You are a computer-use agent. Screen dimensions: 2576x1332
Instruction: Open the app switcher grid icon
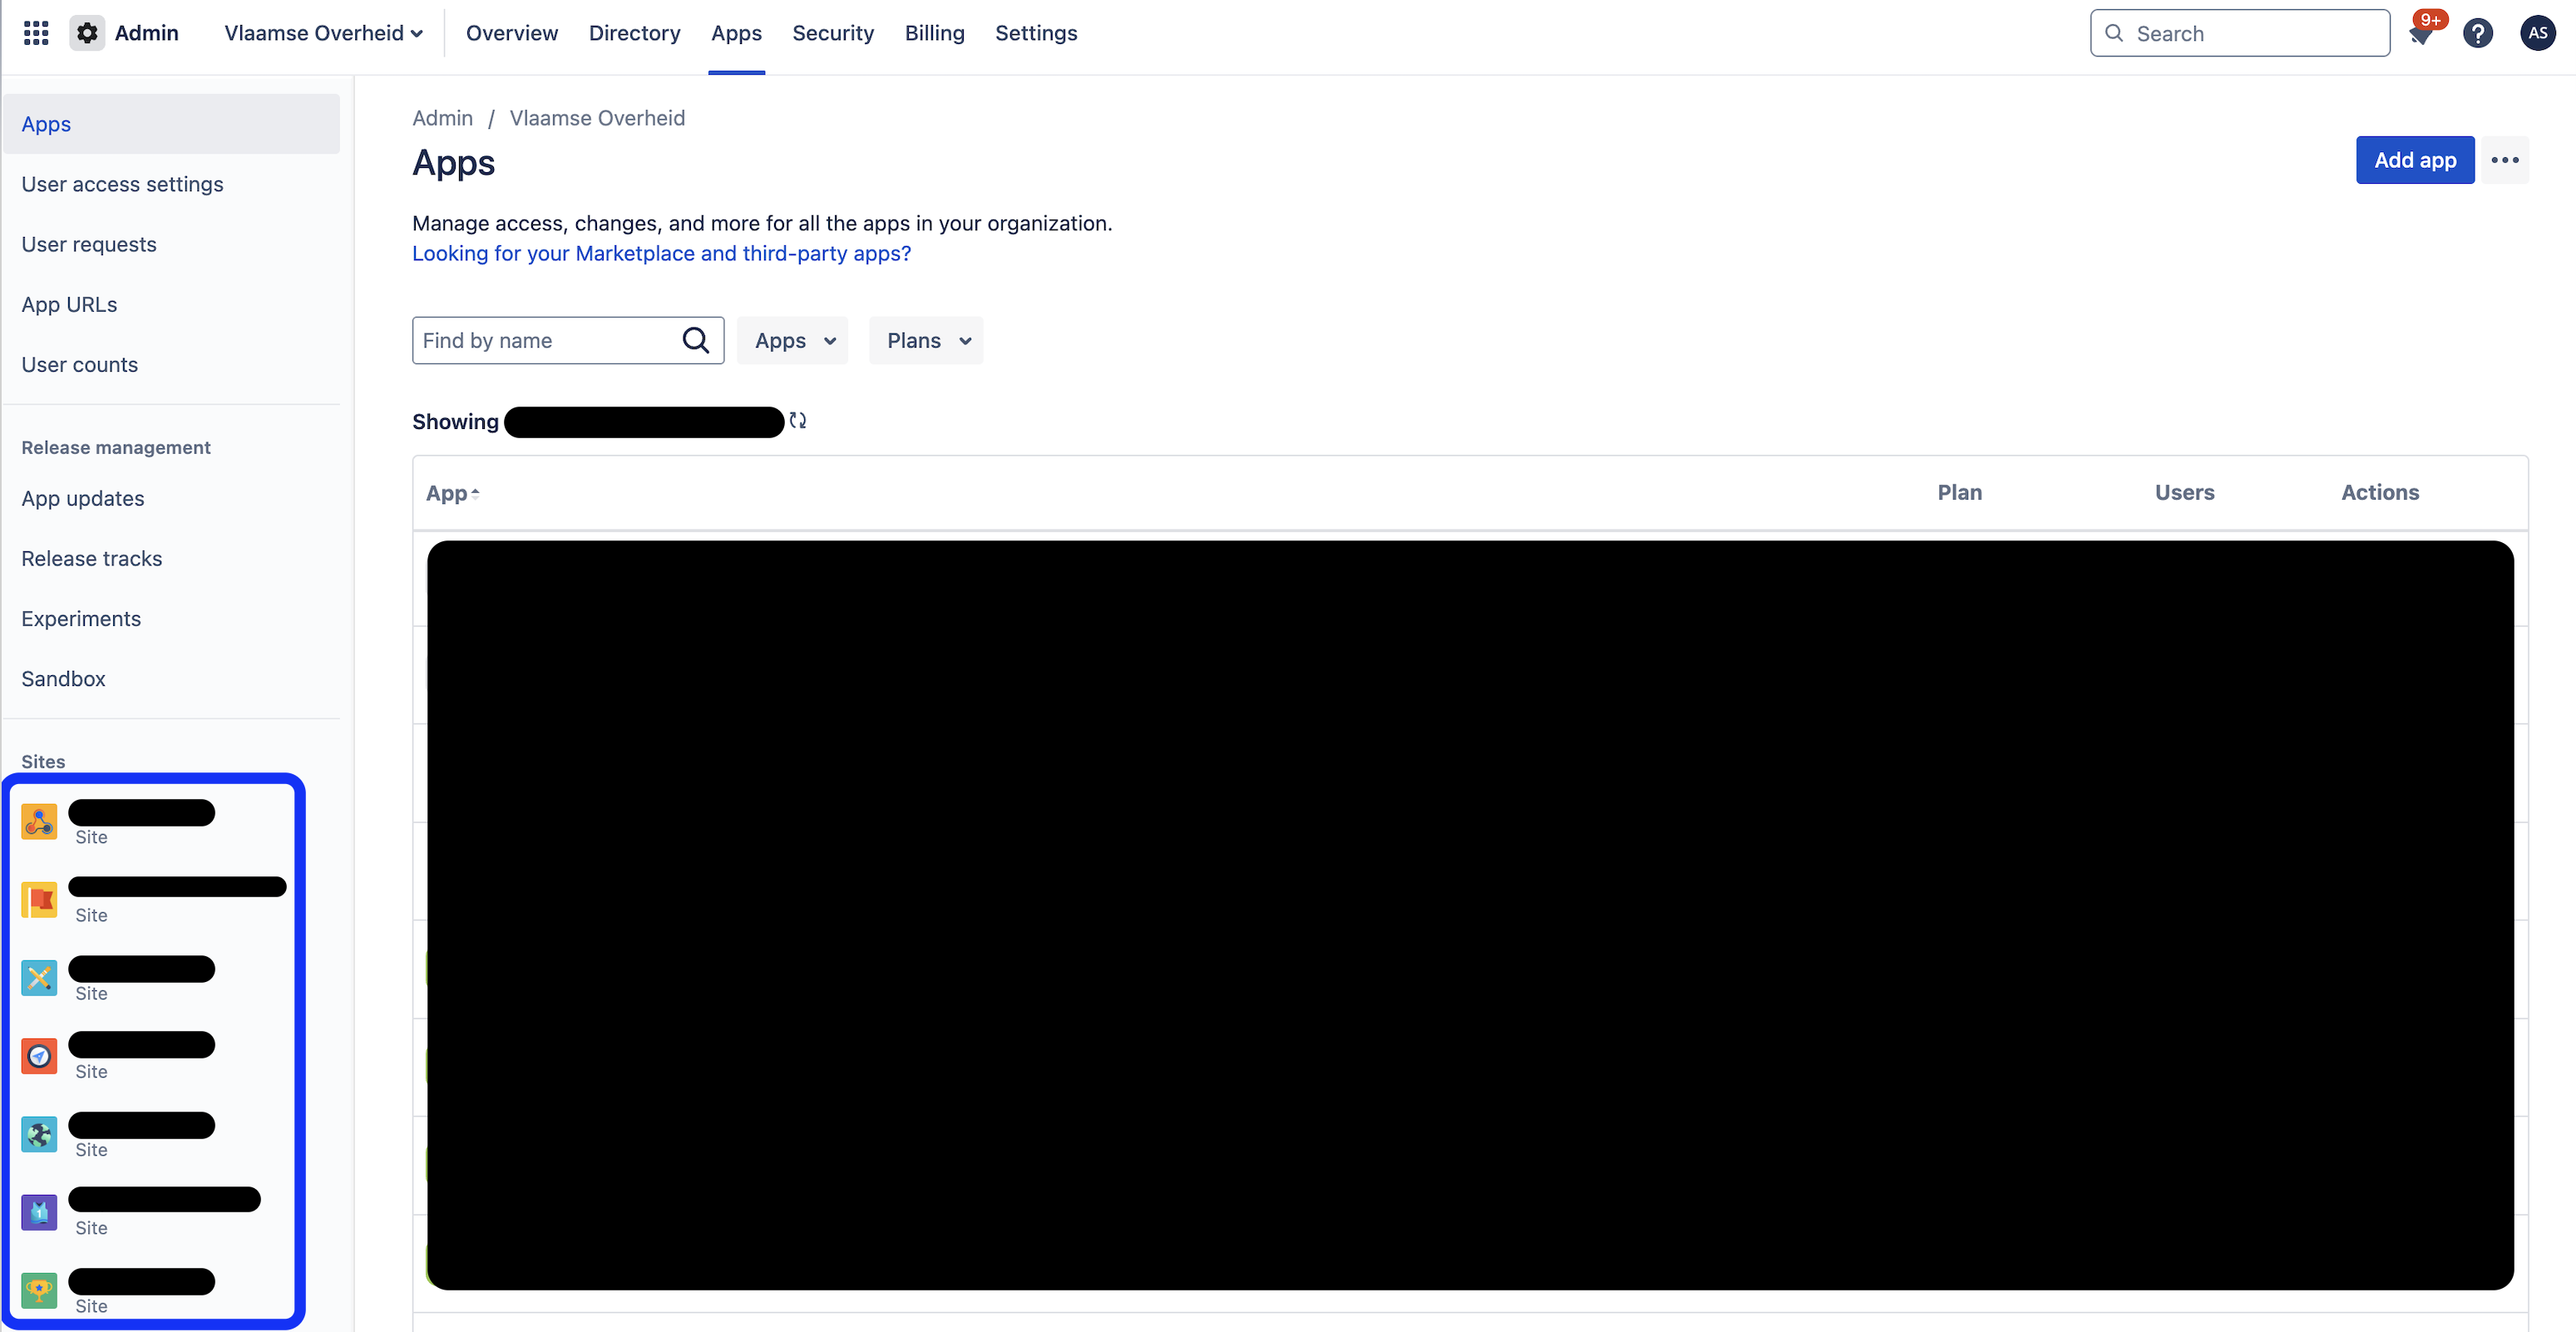point(36,33)
